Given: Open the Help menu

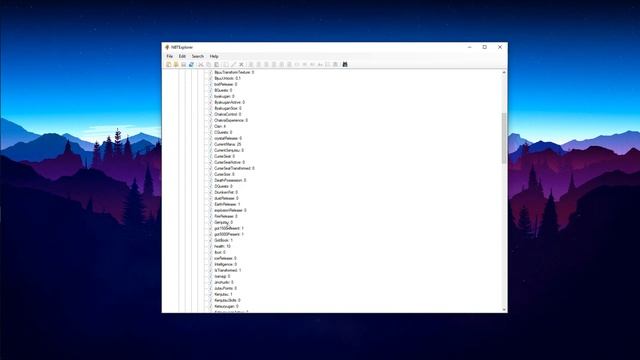Looking at the screenshot, I should tap(214, 56).
